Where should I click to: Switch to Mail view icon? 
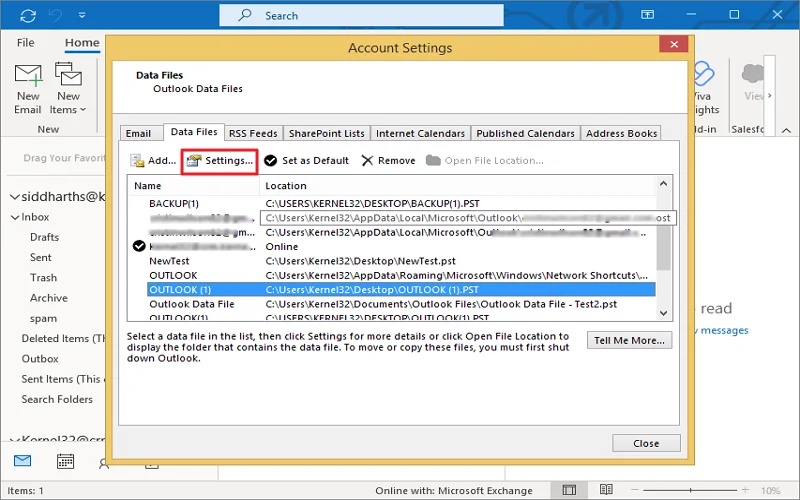(22, 461)
